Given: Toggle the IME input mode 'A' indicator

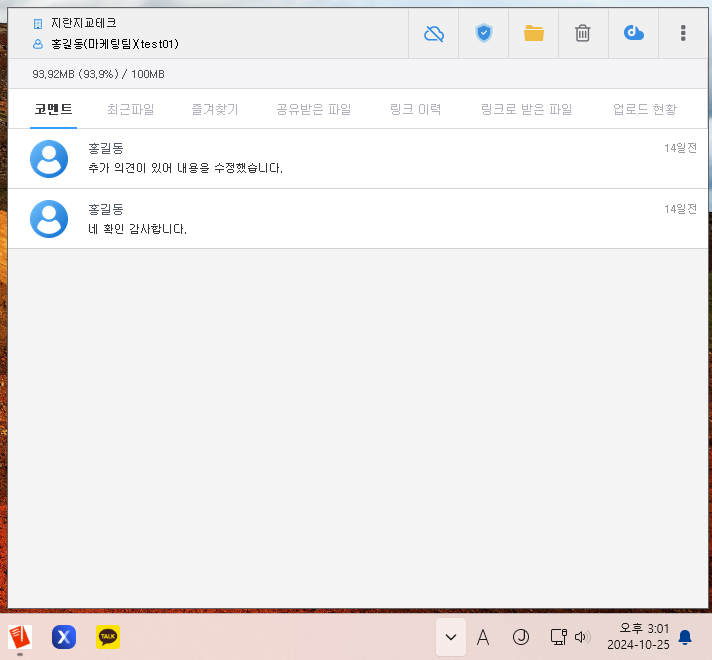Looking at the screenshot, I should tap(483, 637).
